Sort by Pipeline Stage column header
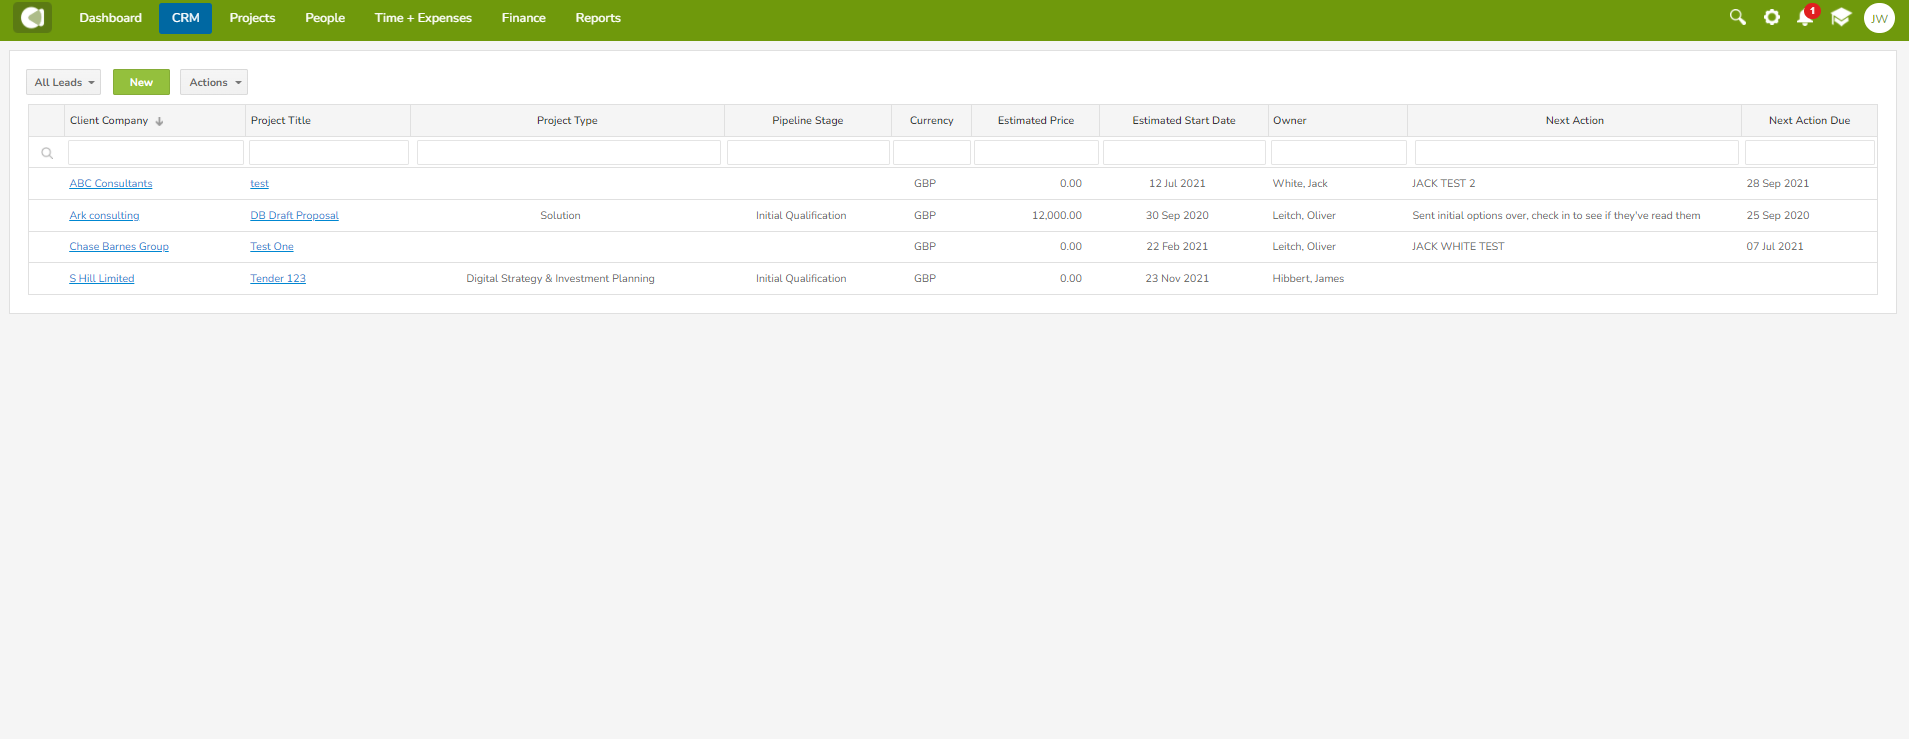The image size is (1909, 739). (808, 121)
